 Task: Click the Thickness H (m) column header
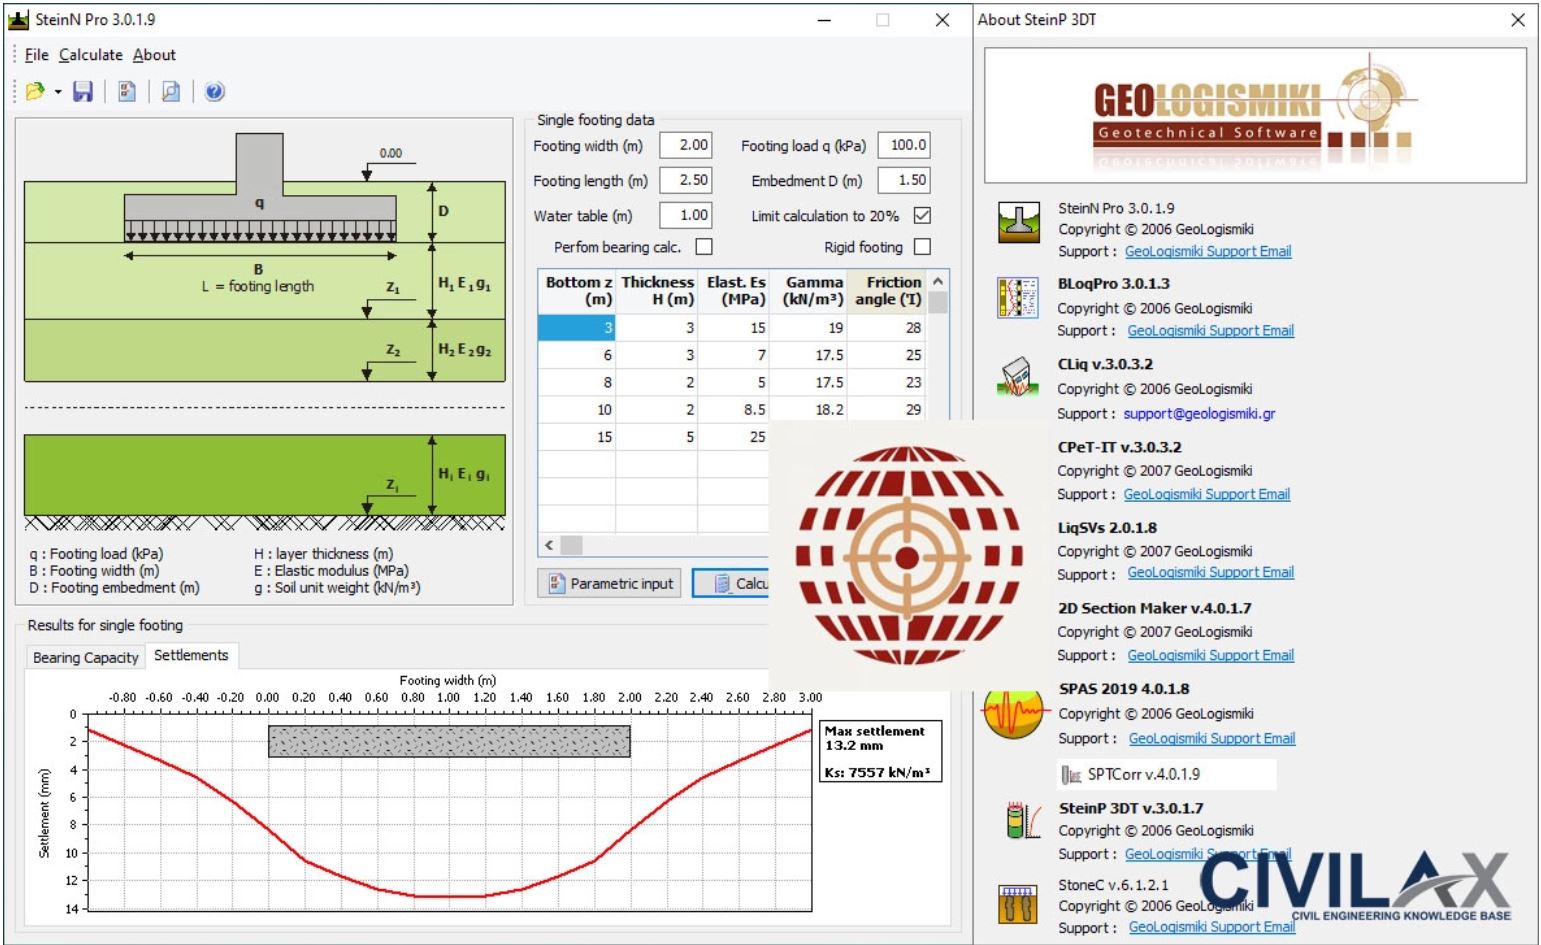656,291
